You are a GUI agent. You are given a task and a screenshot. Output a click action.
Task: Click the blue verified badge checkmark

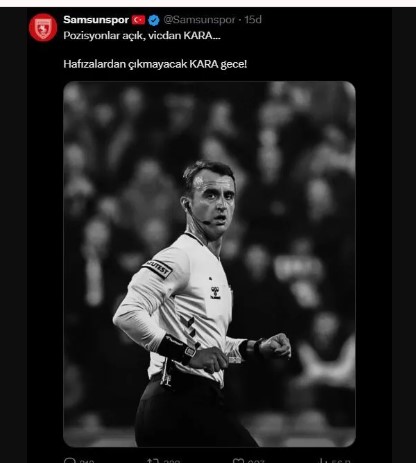coord(154,20)
